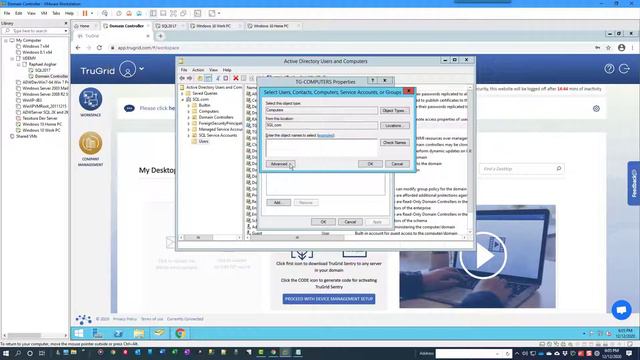
Task: Click the TruGrid Workspace icon
Action: pos(91,99)
